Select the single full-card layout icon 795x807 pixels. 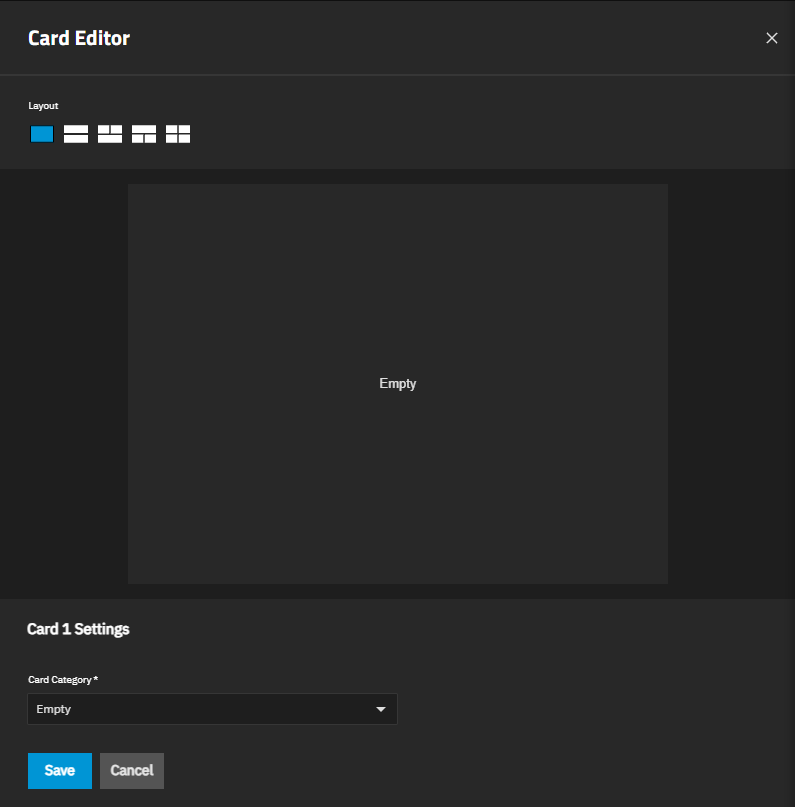tap(42, 134)
